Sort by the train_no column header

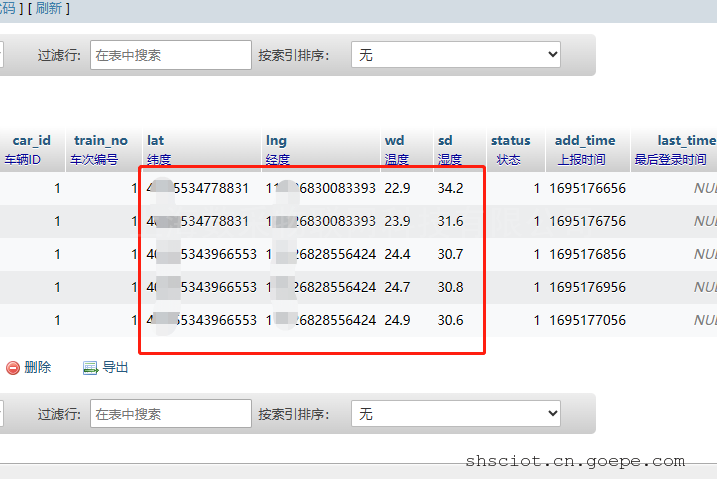coord(100,141)
